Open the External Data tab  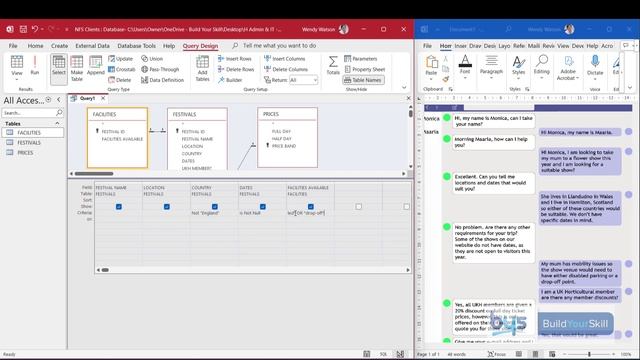click(x=93, y=46)
